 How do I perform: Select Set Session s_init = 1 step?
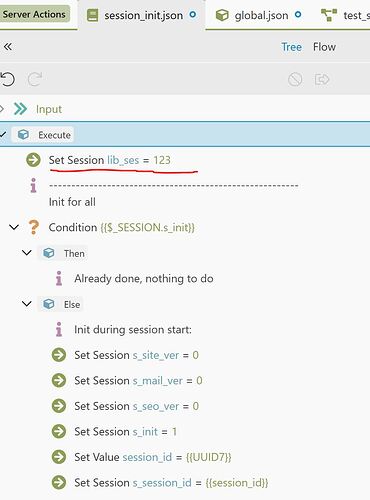pos(125,432)
